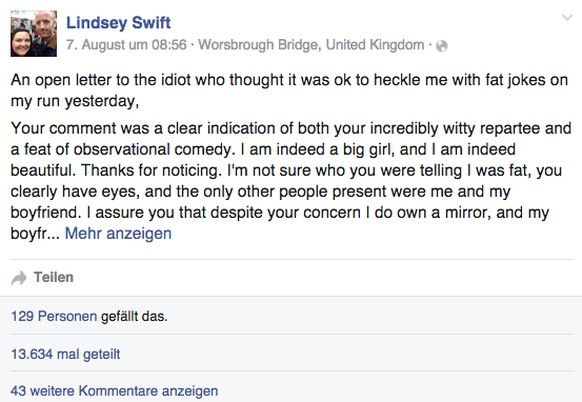Open Lindsey Swift's profile picture
The width and height of the screenshot is (582, 402).
pos(34,33)
